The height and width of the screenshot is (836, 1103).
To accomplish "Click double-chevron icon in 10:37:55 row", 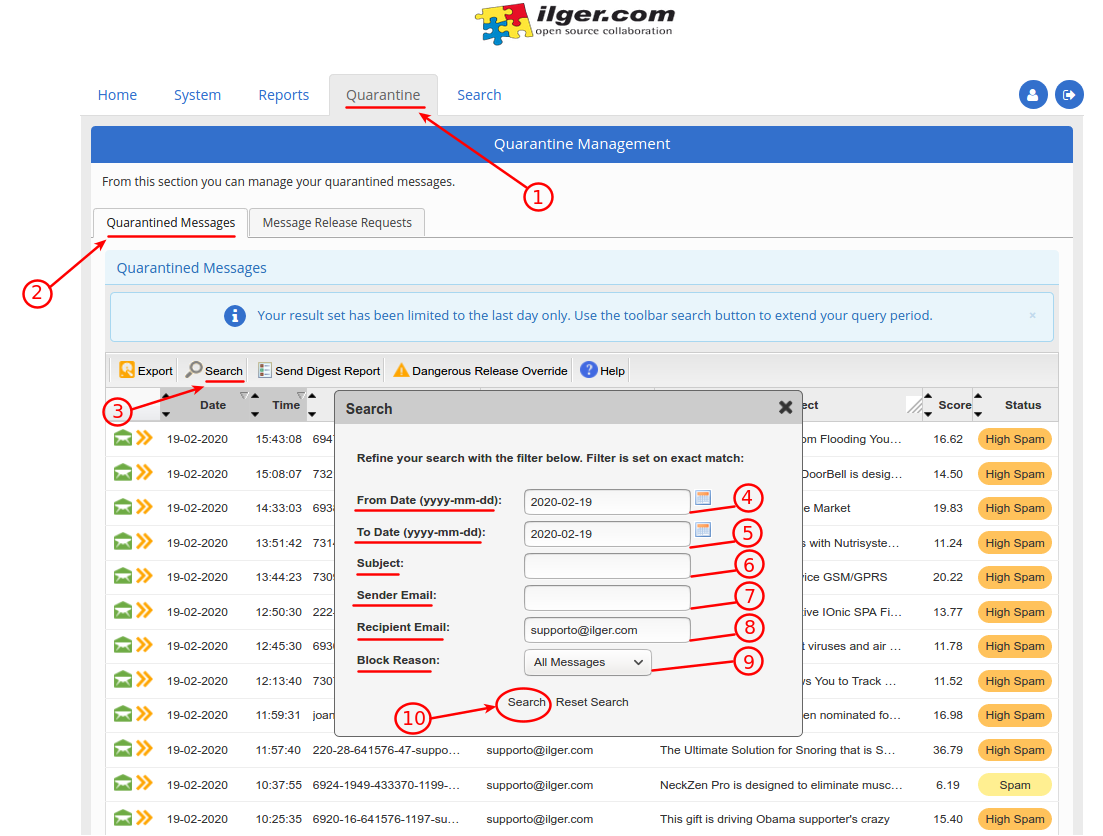I will (x=144, y=783).
